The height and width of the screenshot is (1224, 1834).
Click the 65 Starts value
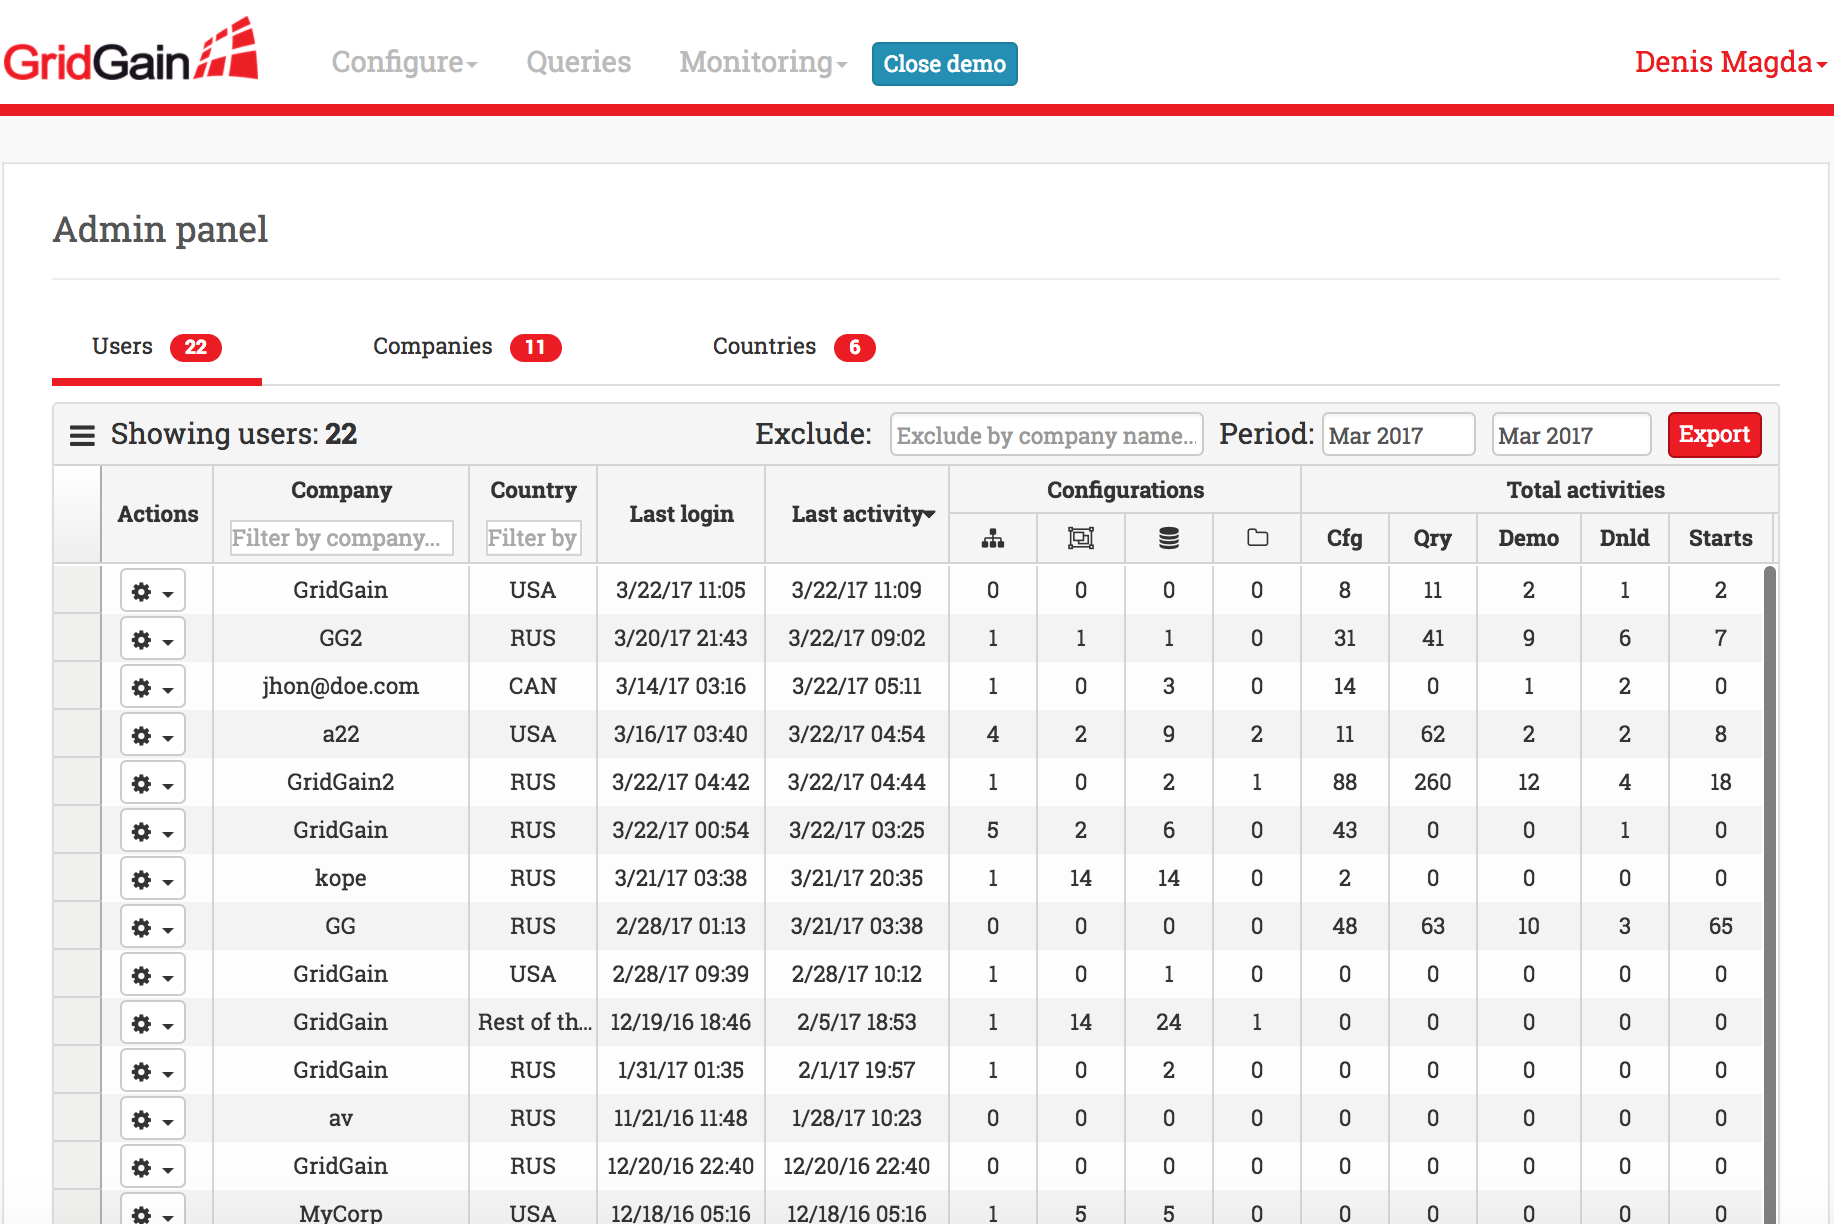[1720, 926]
